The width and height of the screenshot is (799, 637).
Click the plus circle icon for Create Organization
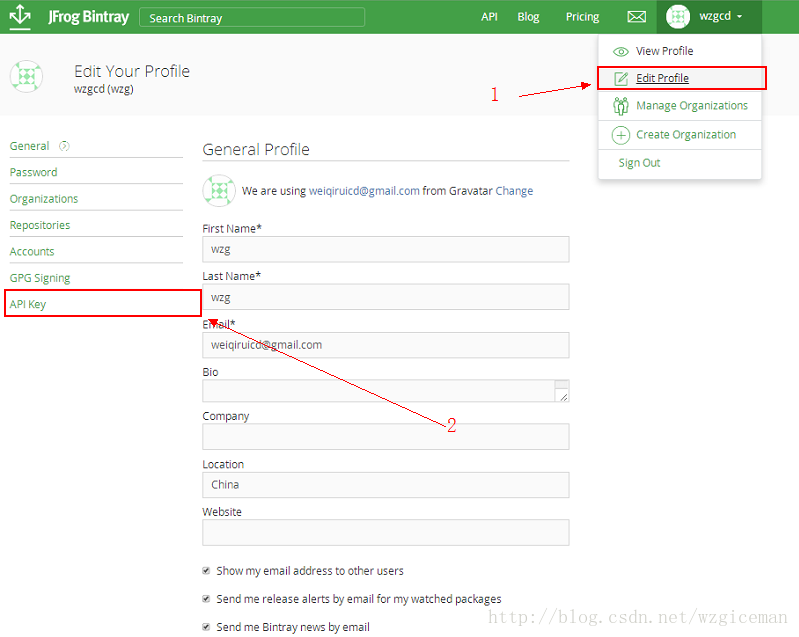(621, 135)
